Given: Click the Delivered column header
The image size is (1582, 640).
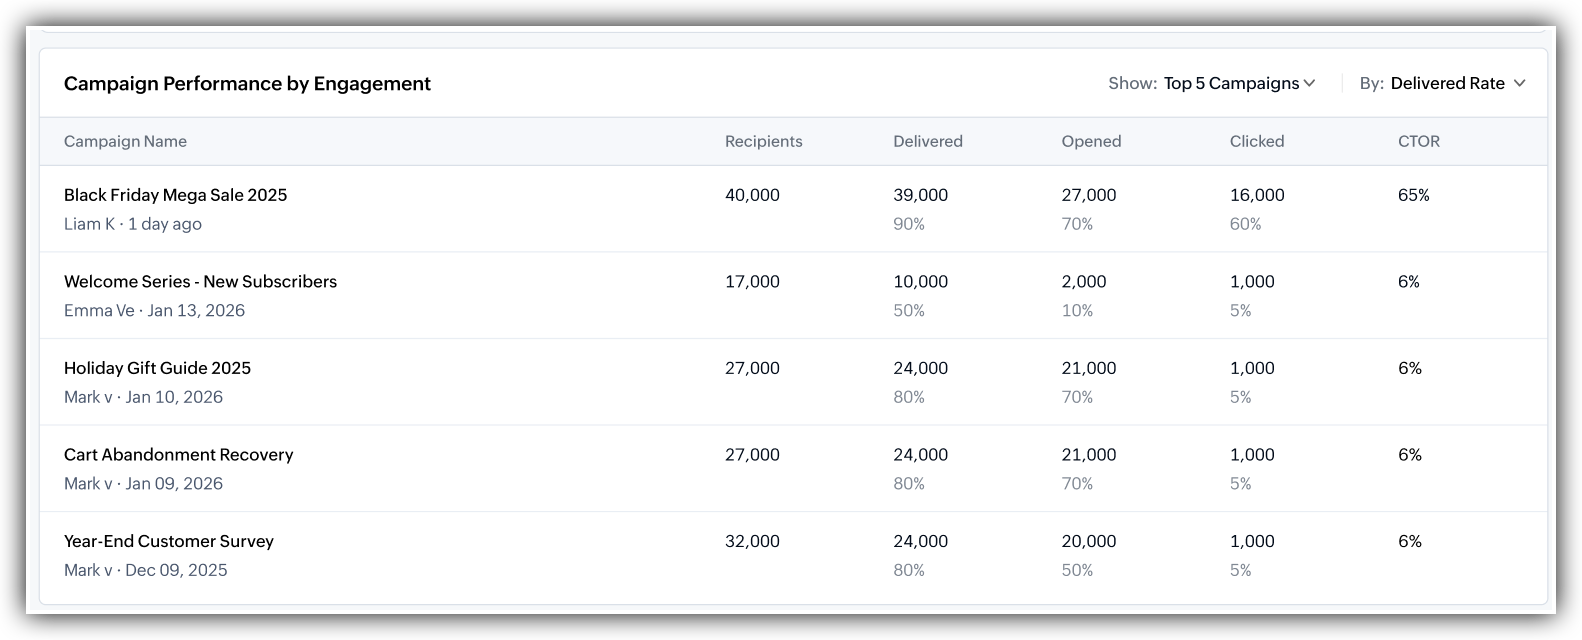Looking at the screenshot, I should (x=927, y=141).
